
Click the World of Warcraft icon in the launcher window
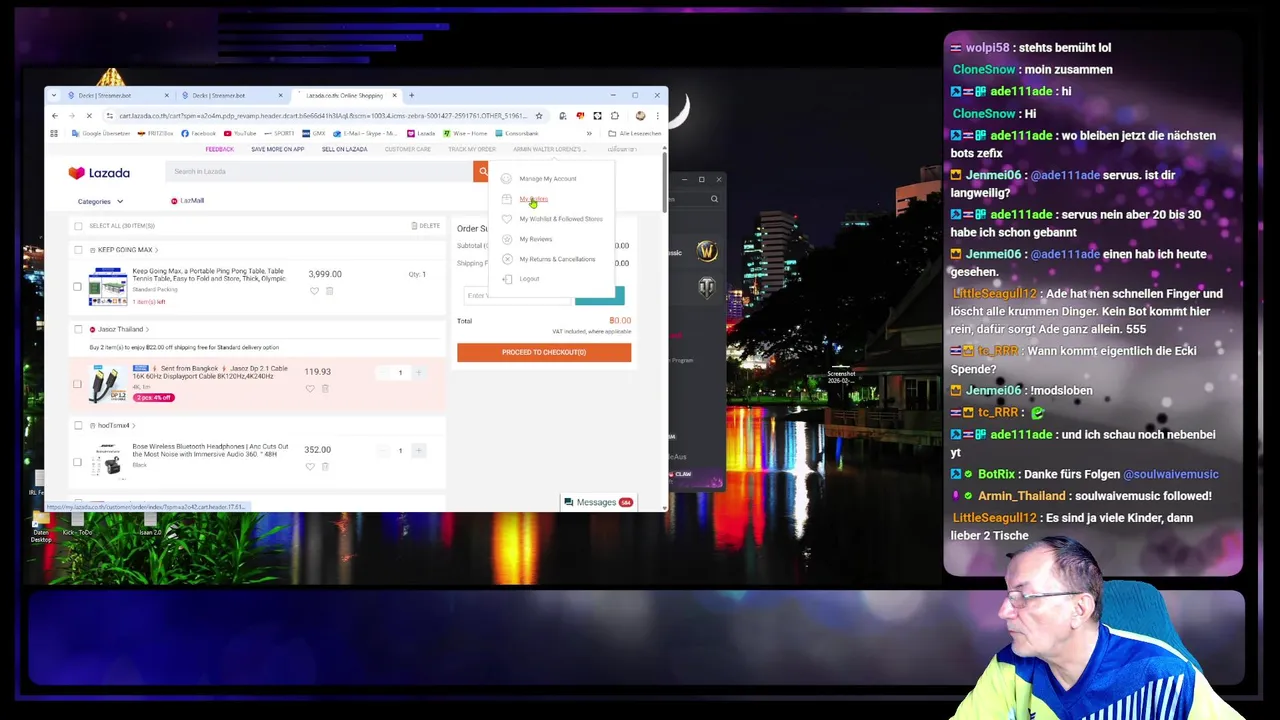[x=707, y=251]
